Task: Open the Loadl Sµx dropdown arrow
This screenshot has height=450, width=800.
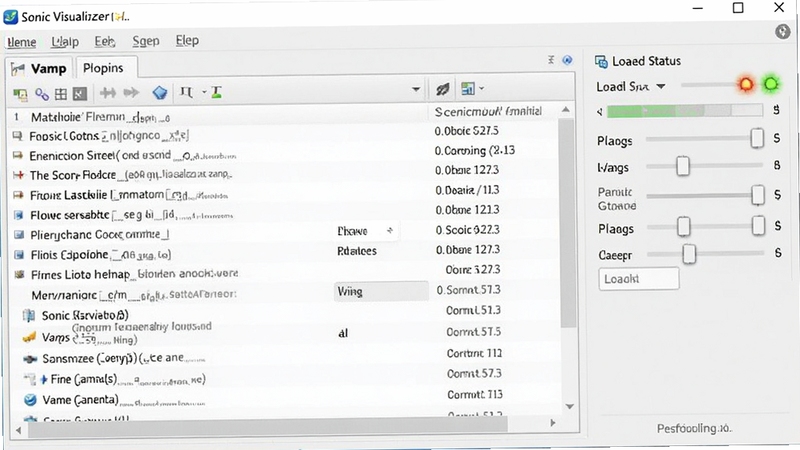Action: (661, 86)
